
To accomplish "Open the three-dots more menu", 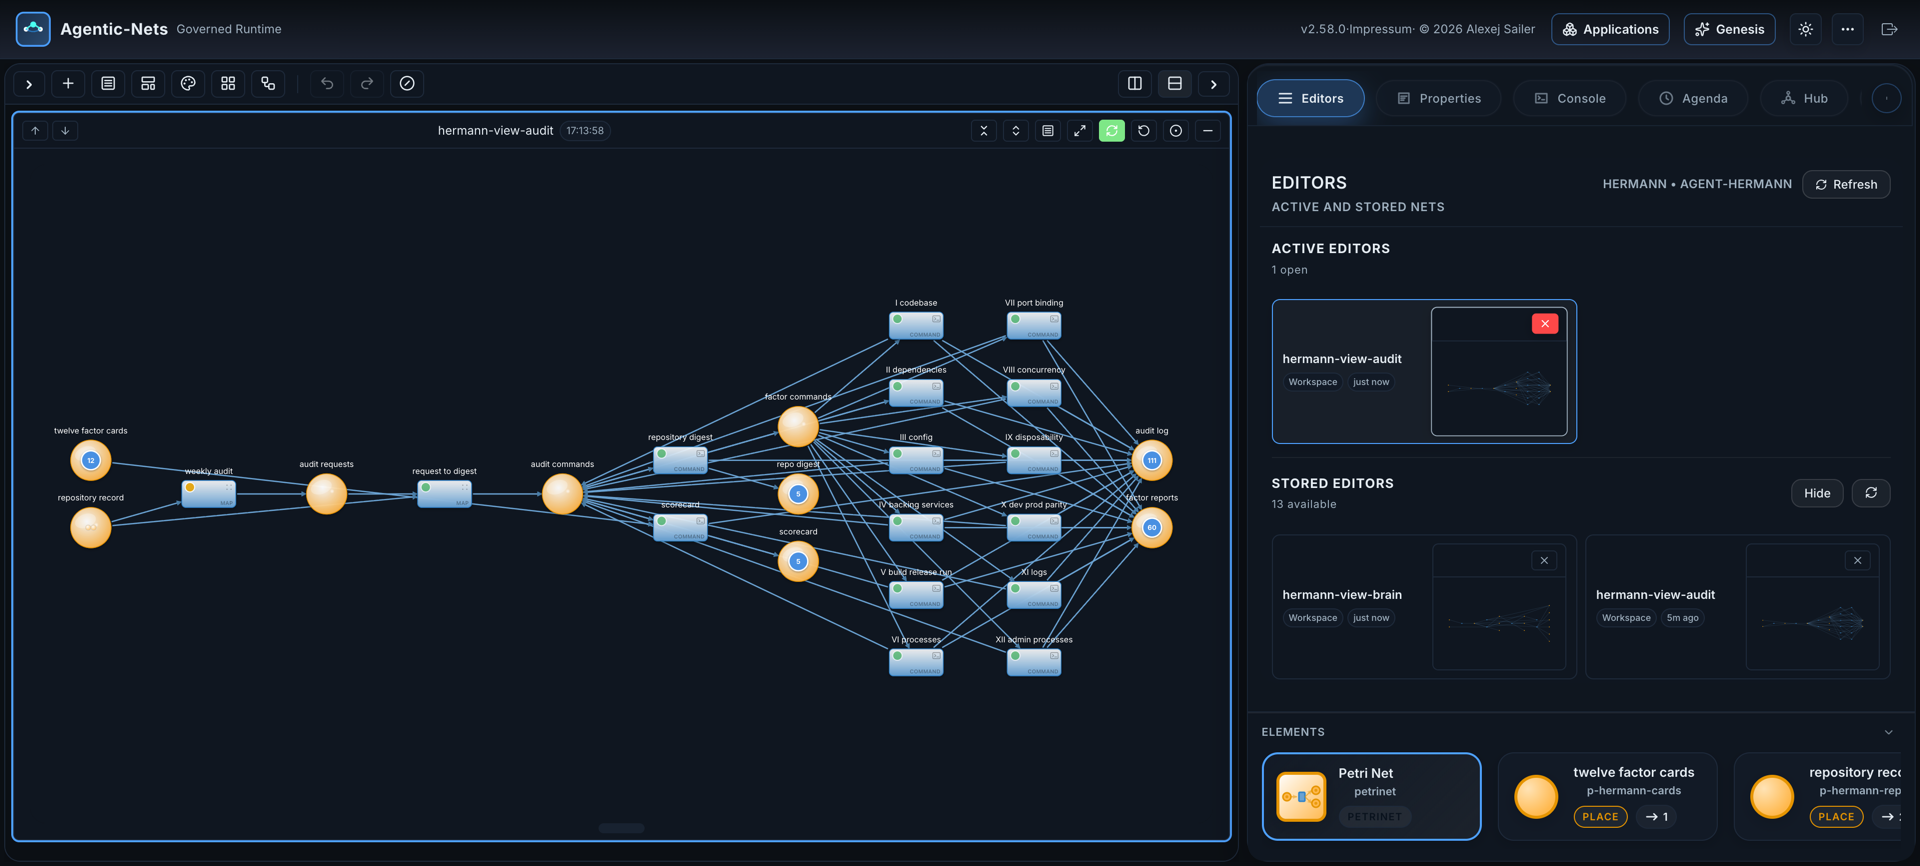I will [x=1848, y=29].
